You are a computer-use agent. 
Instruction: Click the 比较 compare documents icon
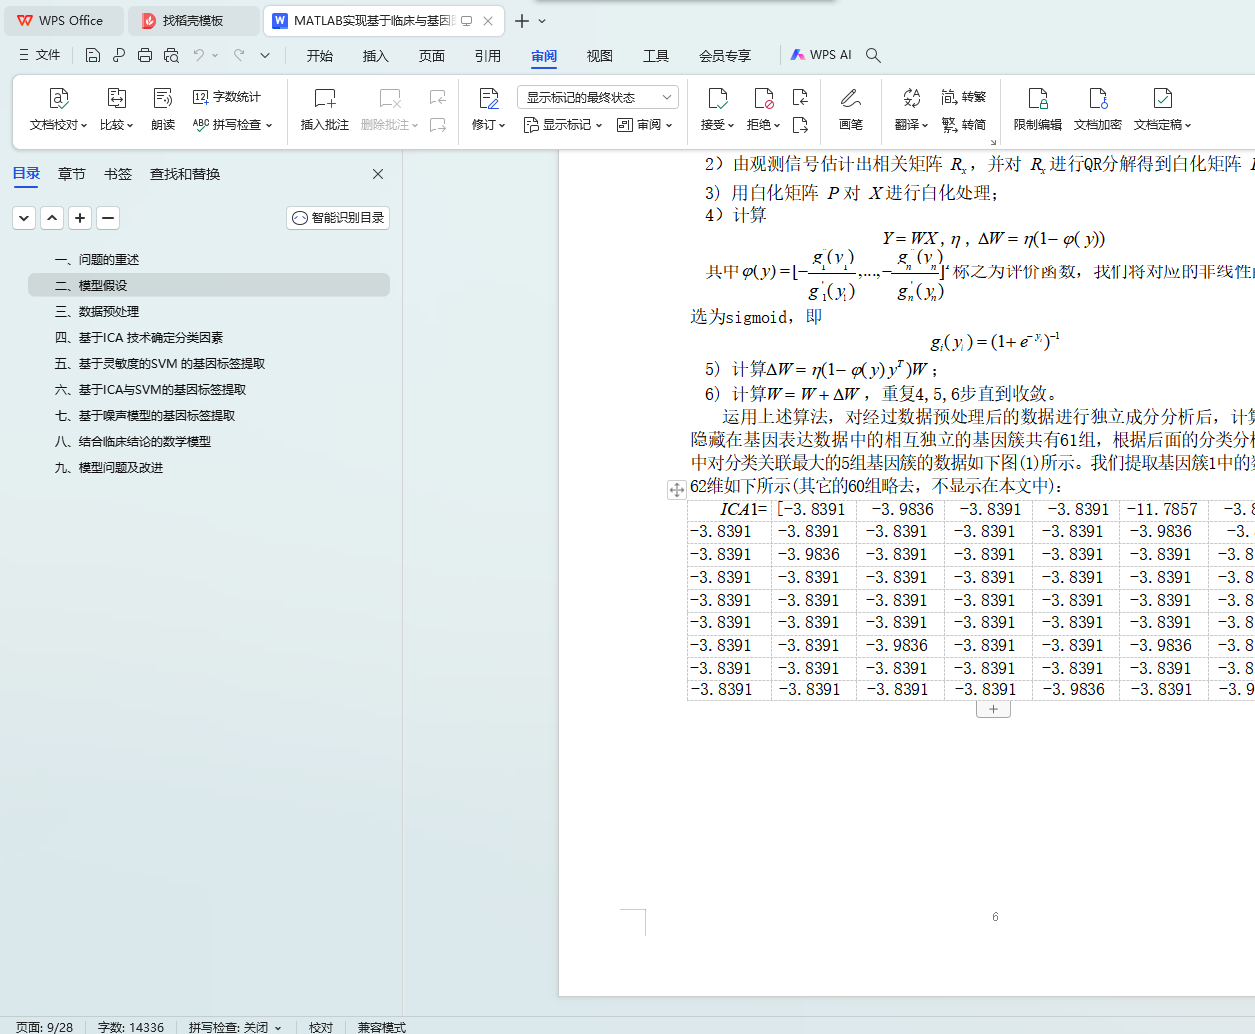pos(116,98)
